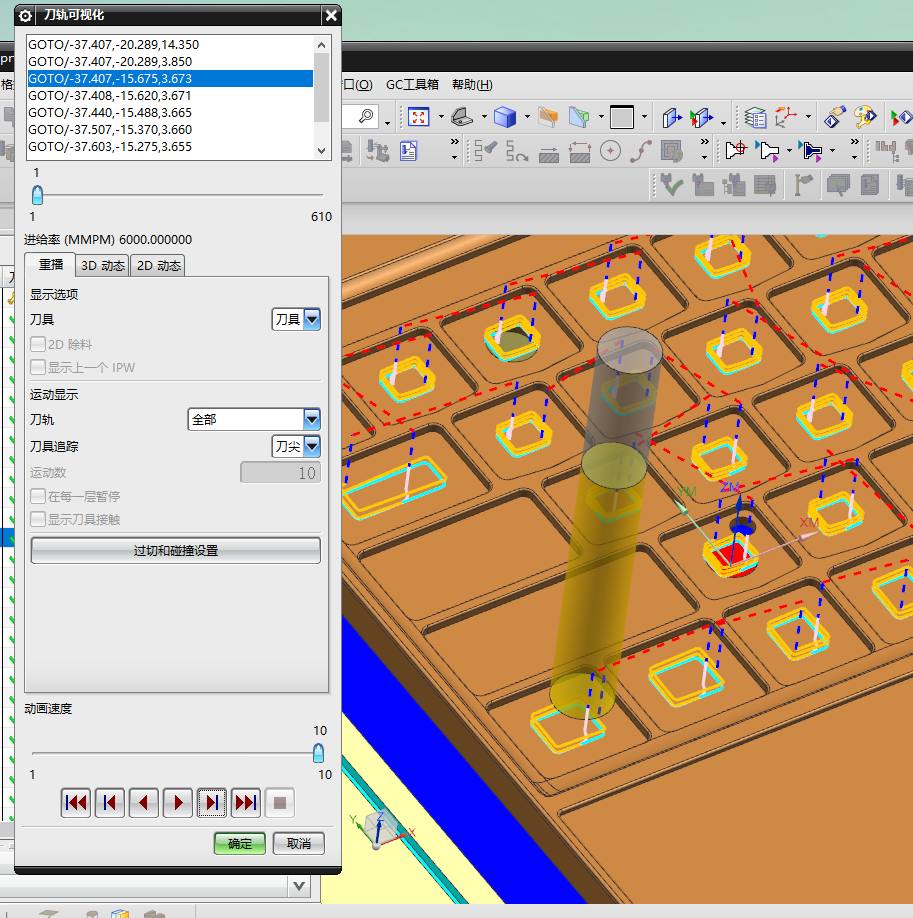Expand dropdown arrow beside the Fit view icon
913x918 pixels.
pos(441,117)
